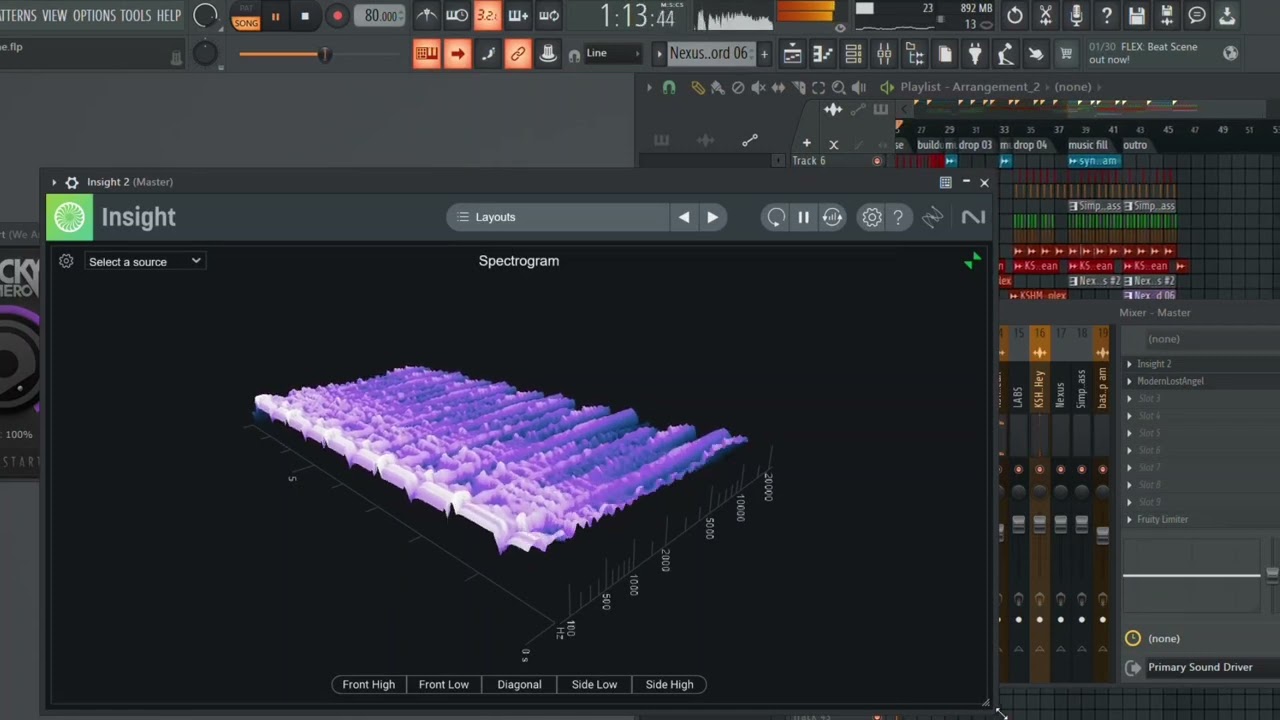Toggle the link-to-controller chain icon
This screenshot has width=1280, height=720.
[518, 54]
